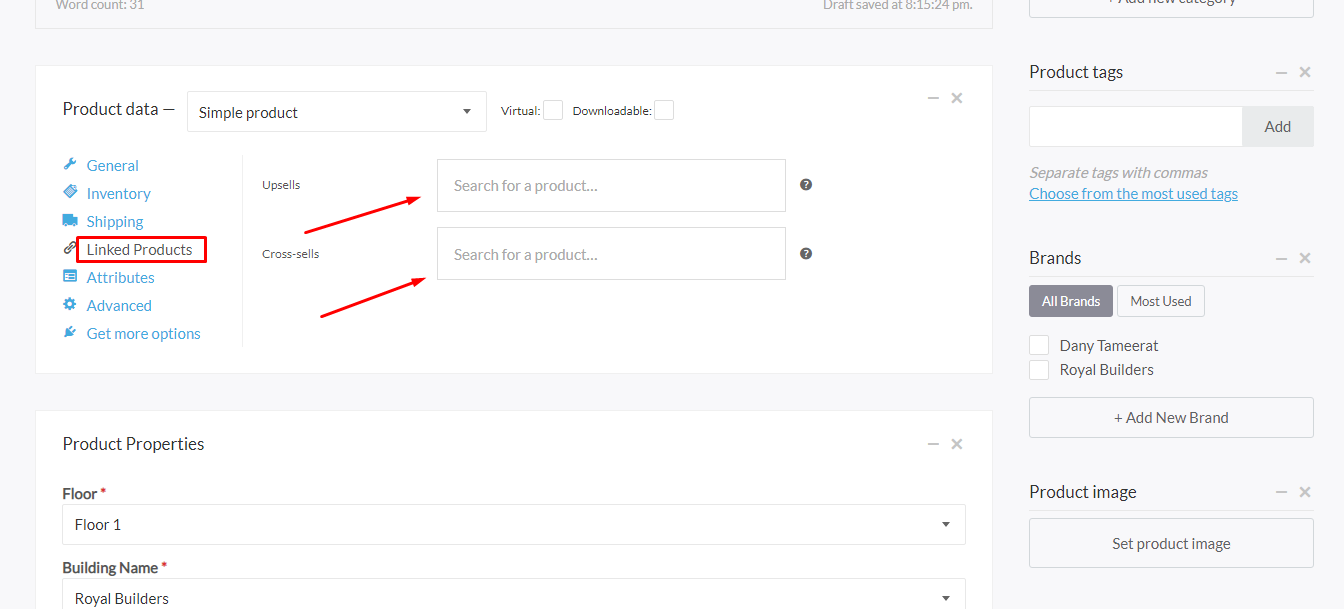Click Choose from the most used tags
Screen dimensions: 1344x609
(1133, 194)
